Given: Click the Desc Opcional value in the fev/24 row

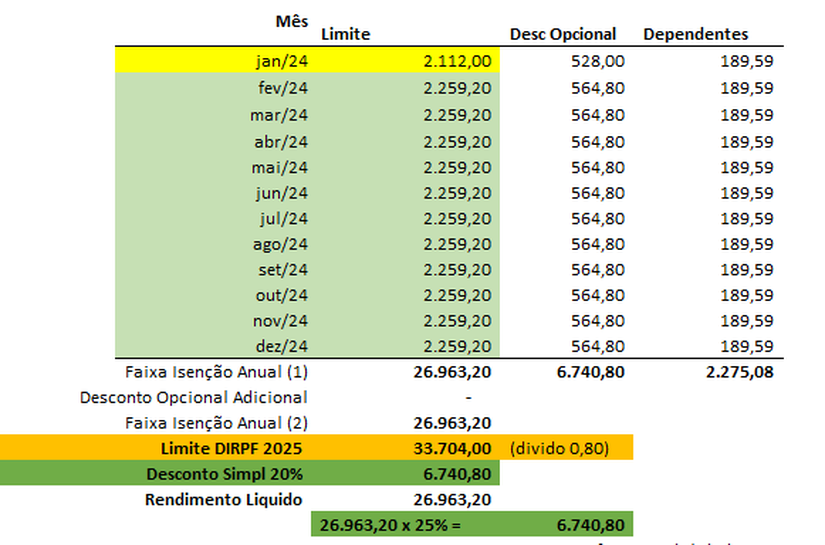Looking at the screenshot, I should (x=598, y=88).
